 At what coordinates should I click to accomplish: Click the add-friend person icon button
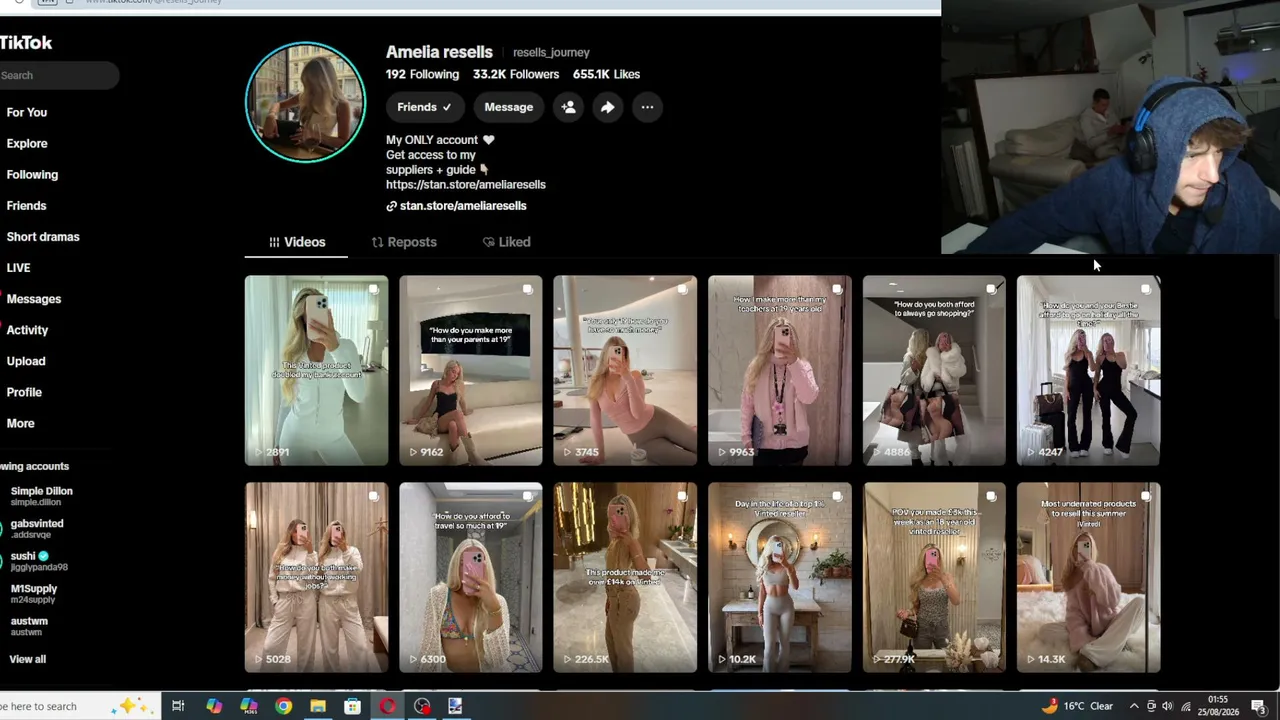coord(568,107)
